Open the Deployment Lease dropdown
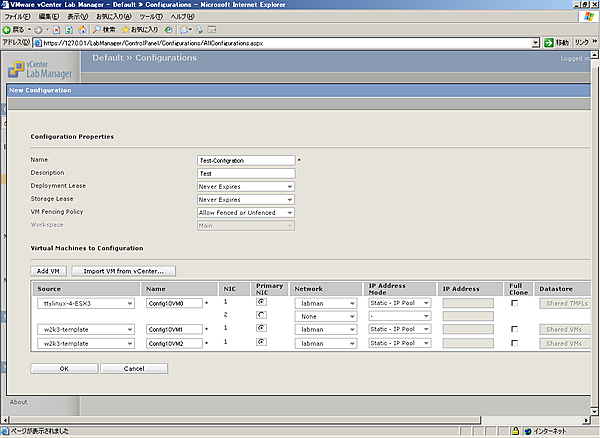 [246, 186]
